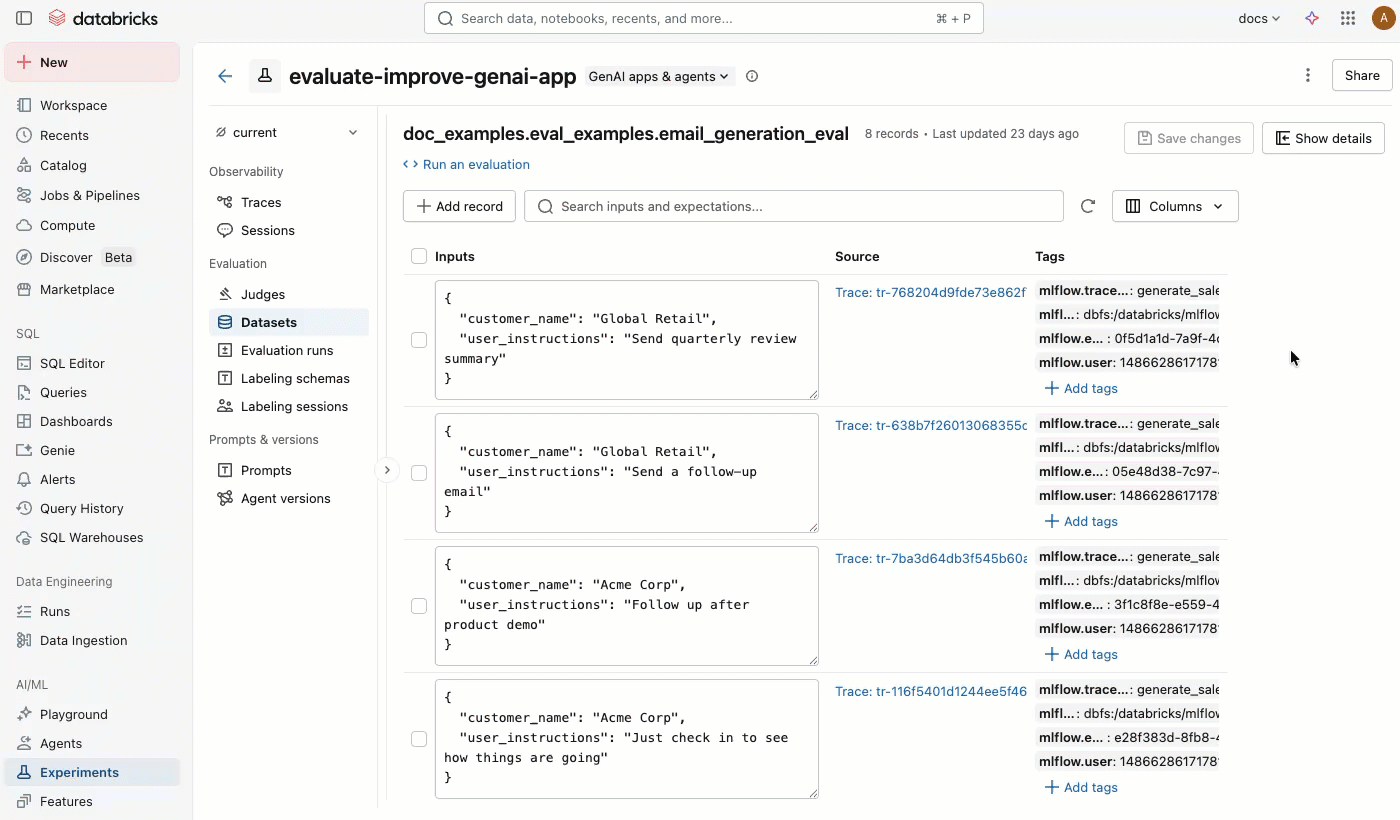Grab resize handle of first Inputs textarea
This screenshot has height=820, width=1400.
click(813, 394)
